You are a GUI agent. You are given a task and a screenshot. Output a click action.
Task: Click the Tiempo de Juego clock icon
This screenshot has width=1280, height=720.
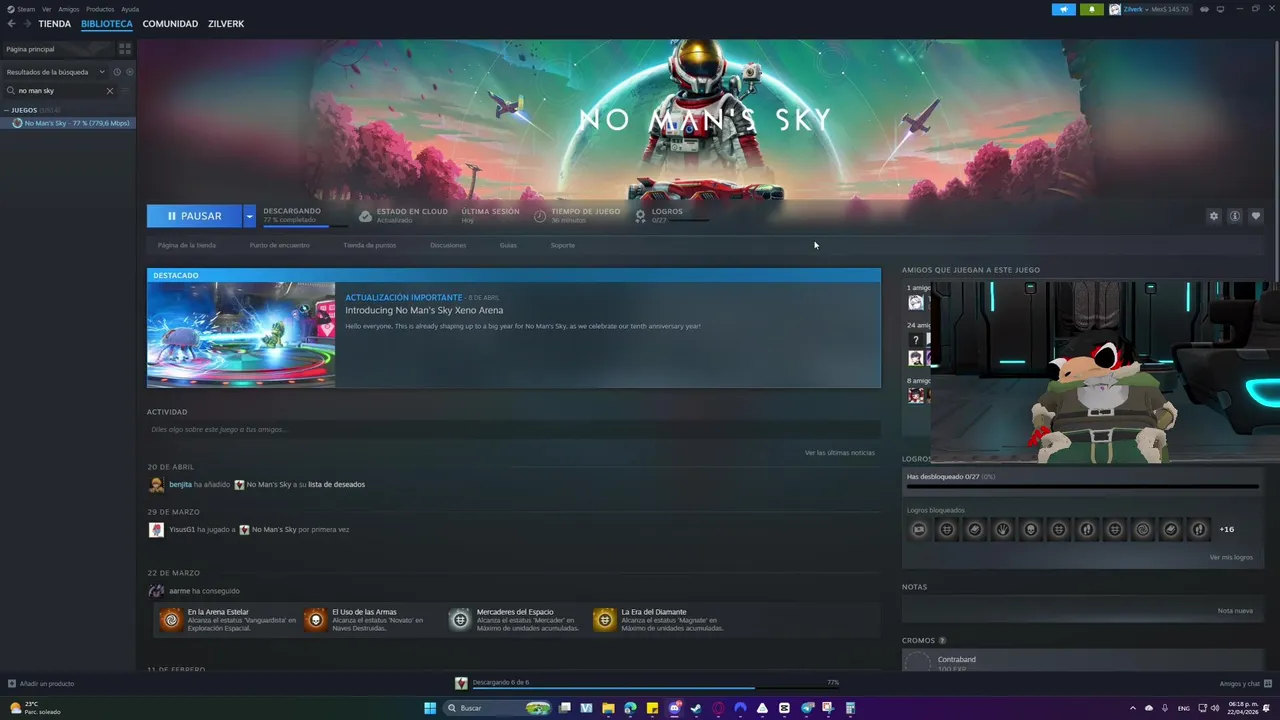pos(540,216)
